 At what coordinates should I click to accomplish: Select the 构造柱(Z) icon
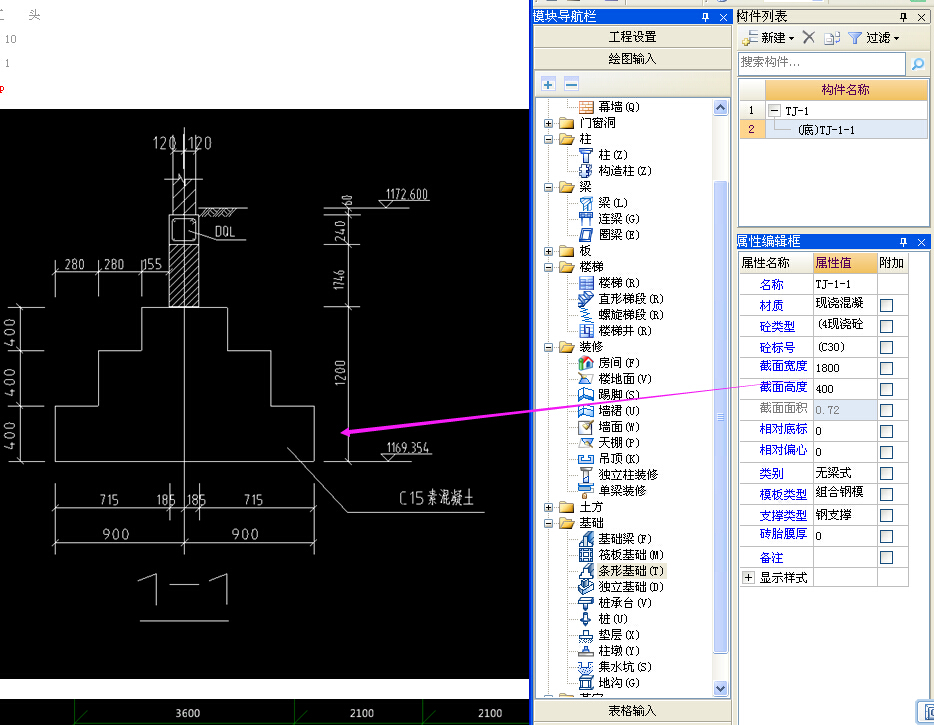[x=586, y=171]
